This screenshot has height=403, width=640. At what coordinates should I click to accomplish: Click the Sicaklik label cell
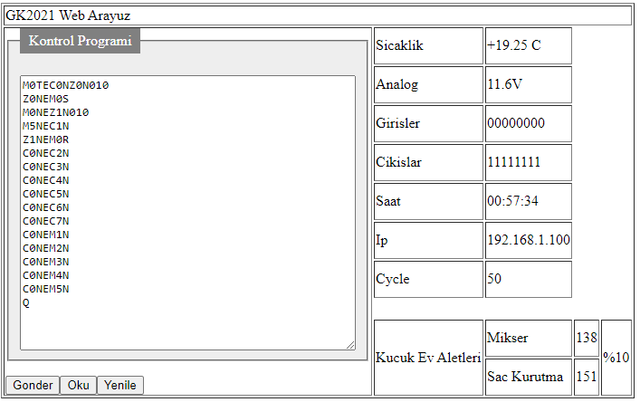tap(429, 46)
